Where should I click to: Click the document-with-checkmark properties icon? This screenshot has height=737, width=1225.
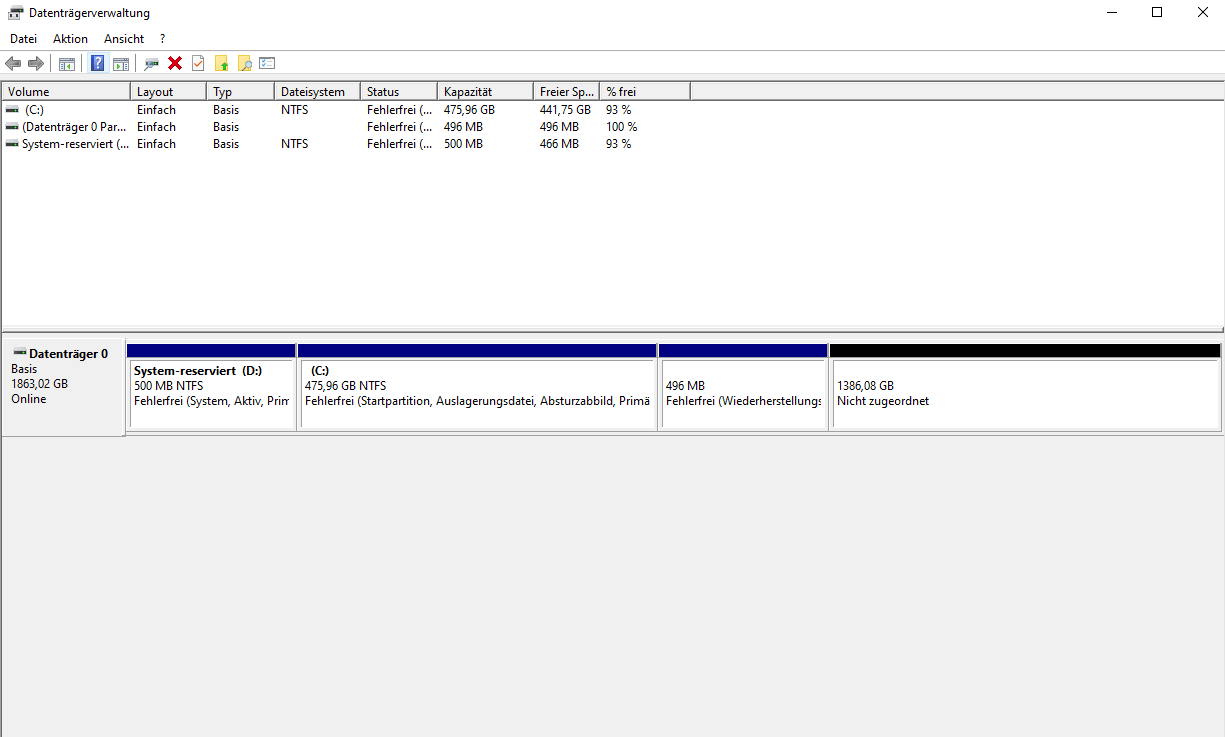point(196,63)
